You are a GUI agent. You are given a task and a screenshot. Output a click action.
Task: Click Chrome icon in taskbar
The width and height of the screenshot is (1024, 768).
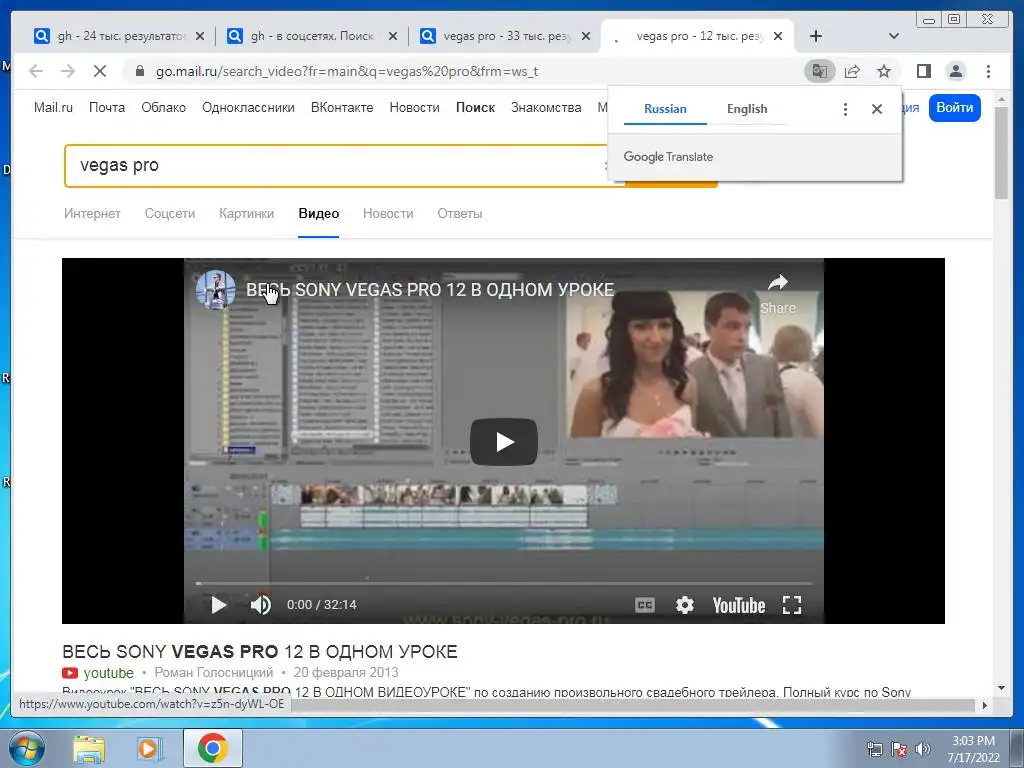212,748
